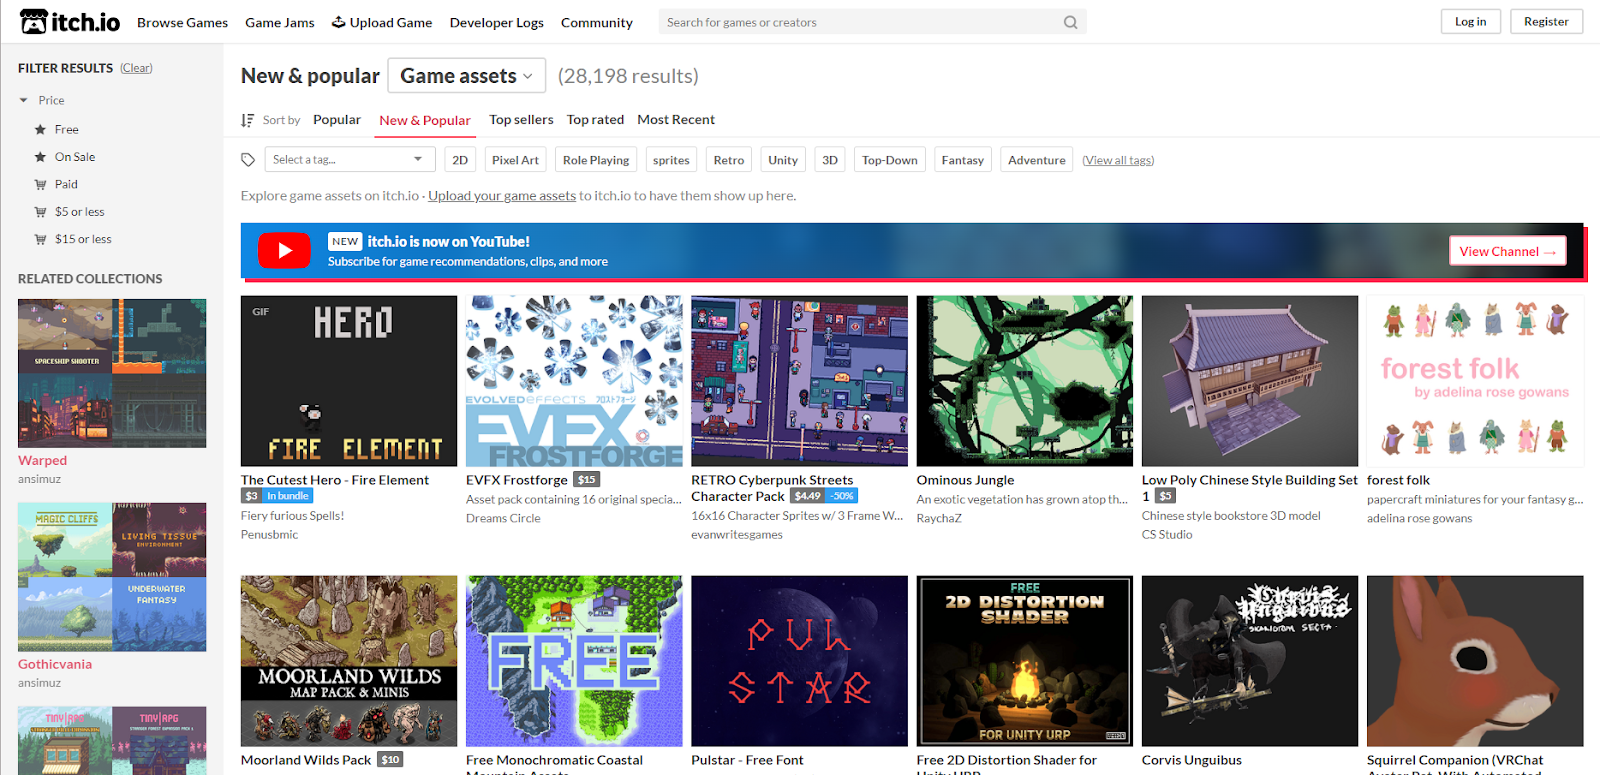Click Upload your game assets link
Viewport: 1600px width, 775px height.
point(502,196)
